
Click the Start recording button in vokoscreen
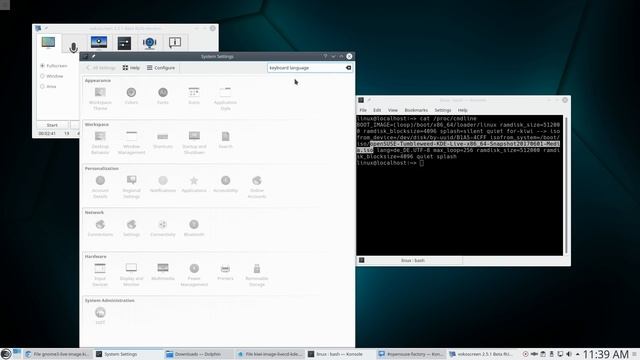[52, 125]
